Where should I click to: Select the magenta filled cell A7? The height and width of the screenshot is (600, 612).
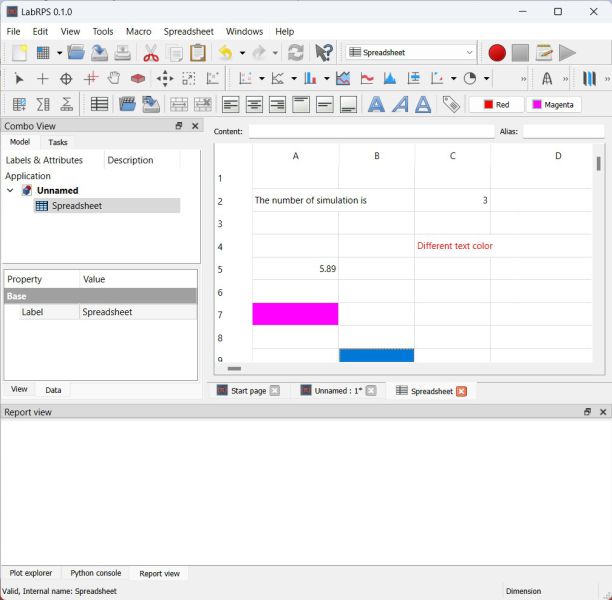click(x=295, y=314)
